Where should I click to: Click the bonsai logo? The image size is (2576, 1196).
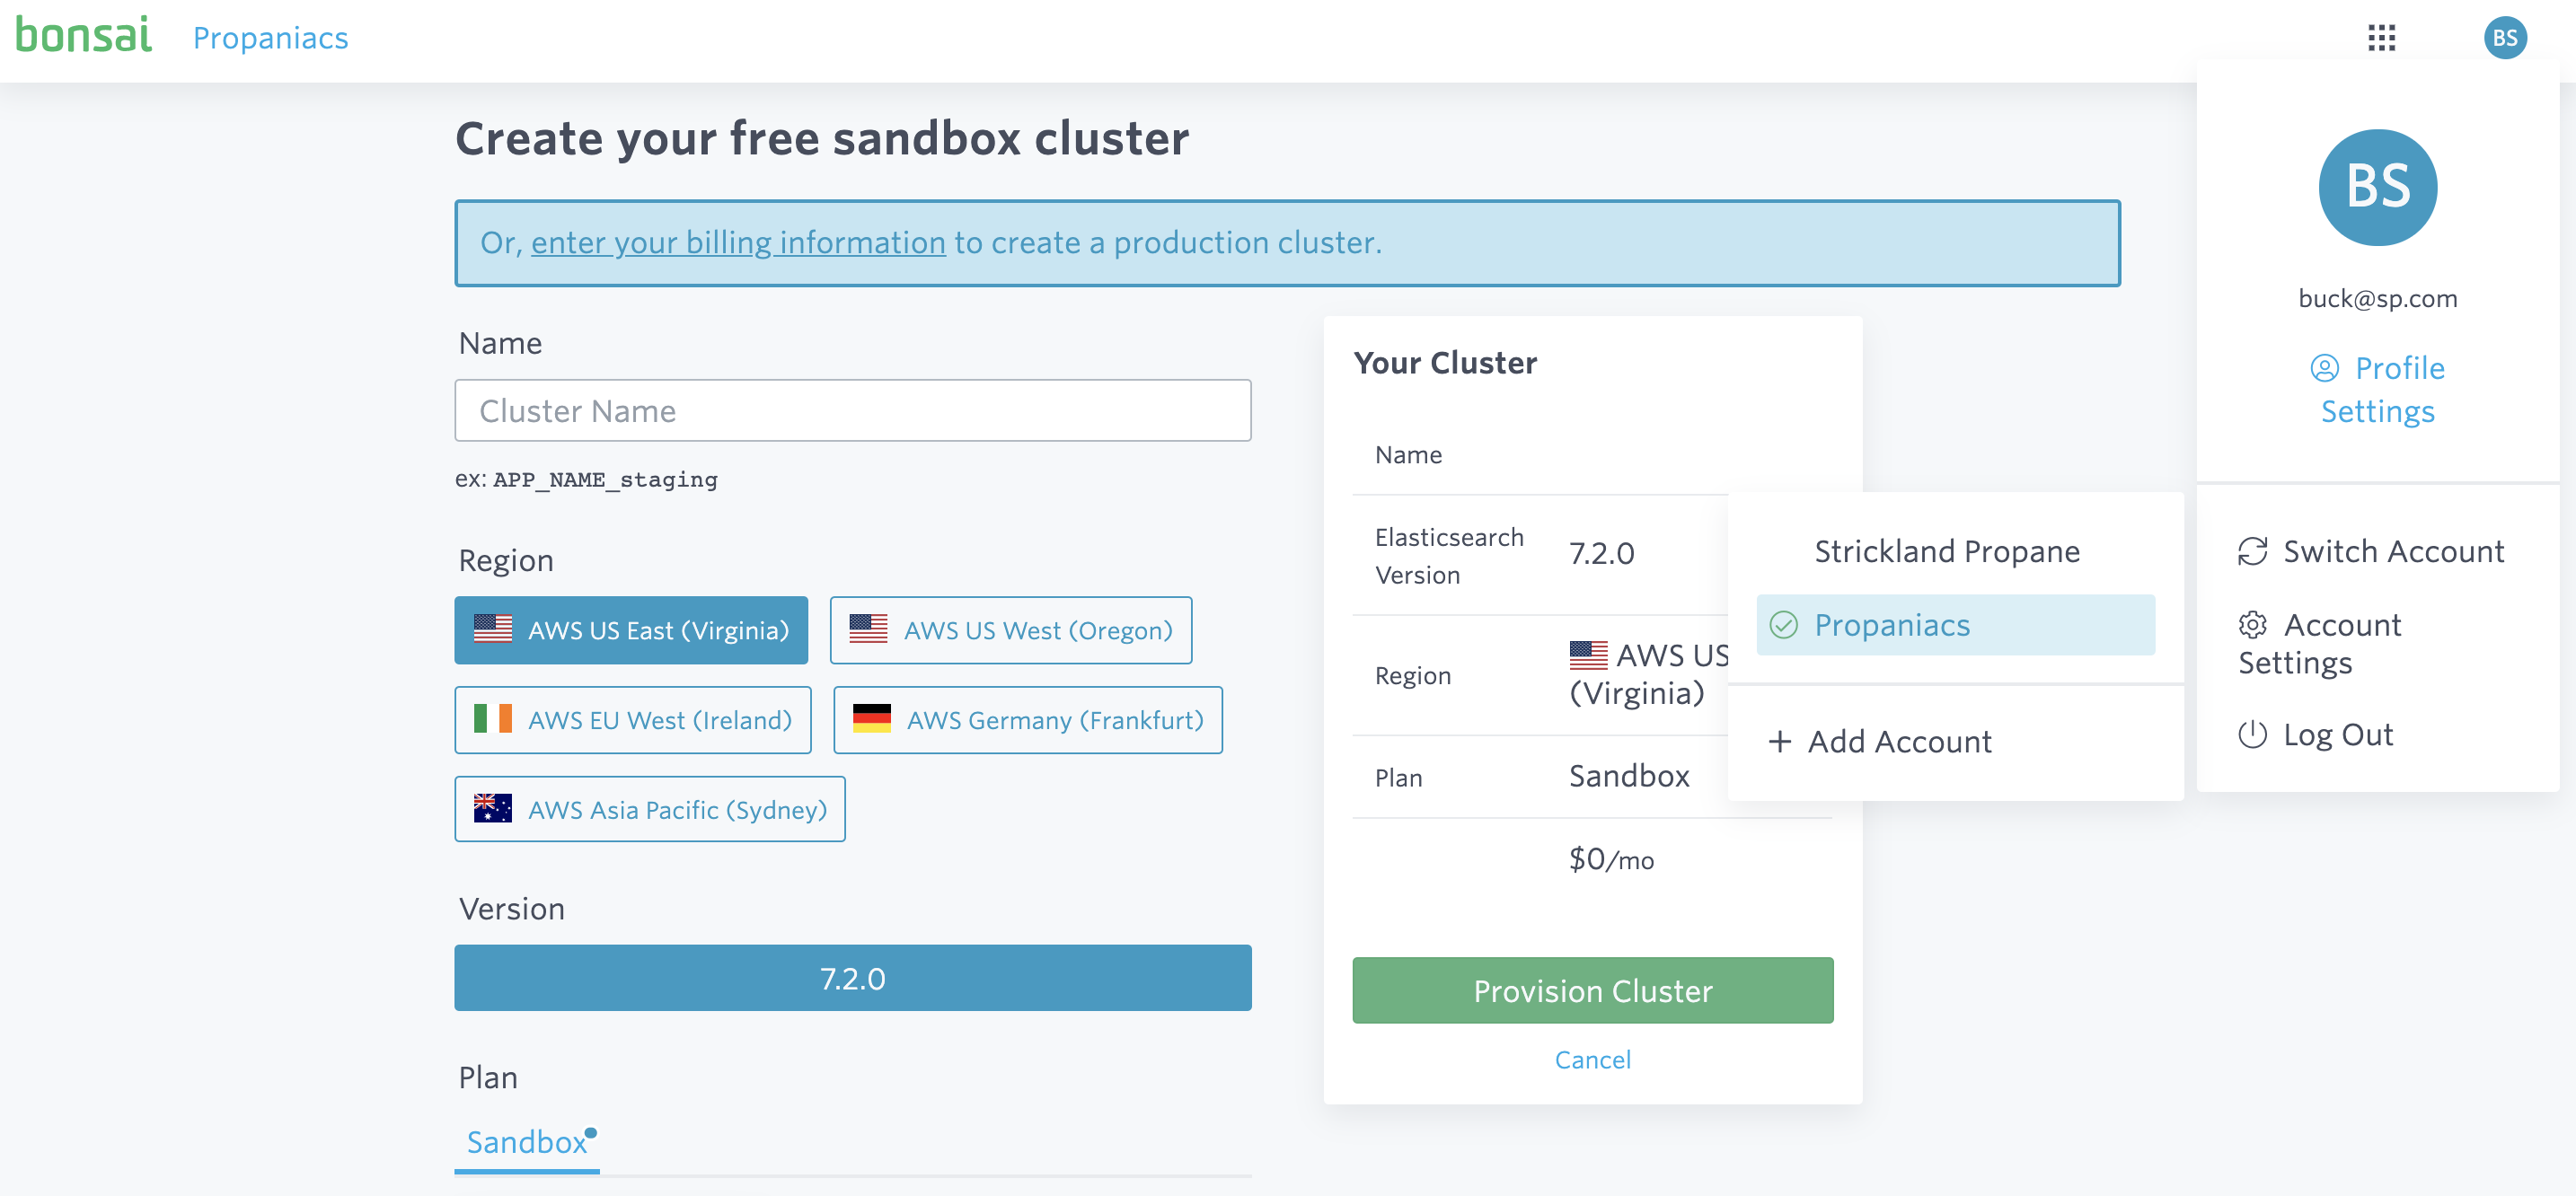click(84, 36)
